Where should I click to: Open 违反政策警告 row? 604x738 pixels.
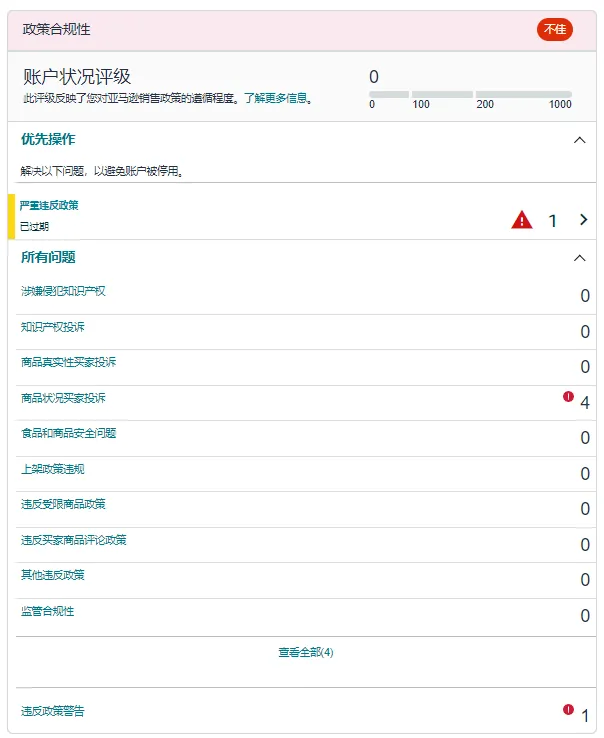tap(53, 711)
